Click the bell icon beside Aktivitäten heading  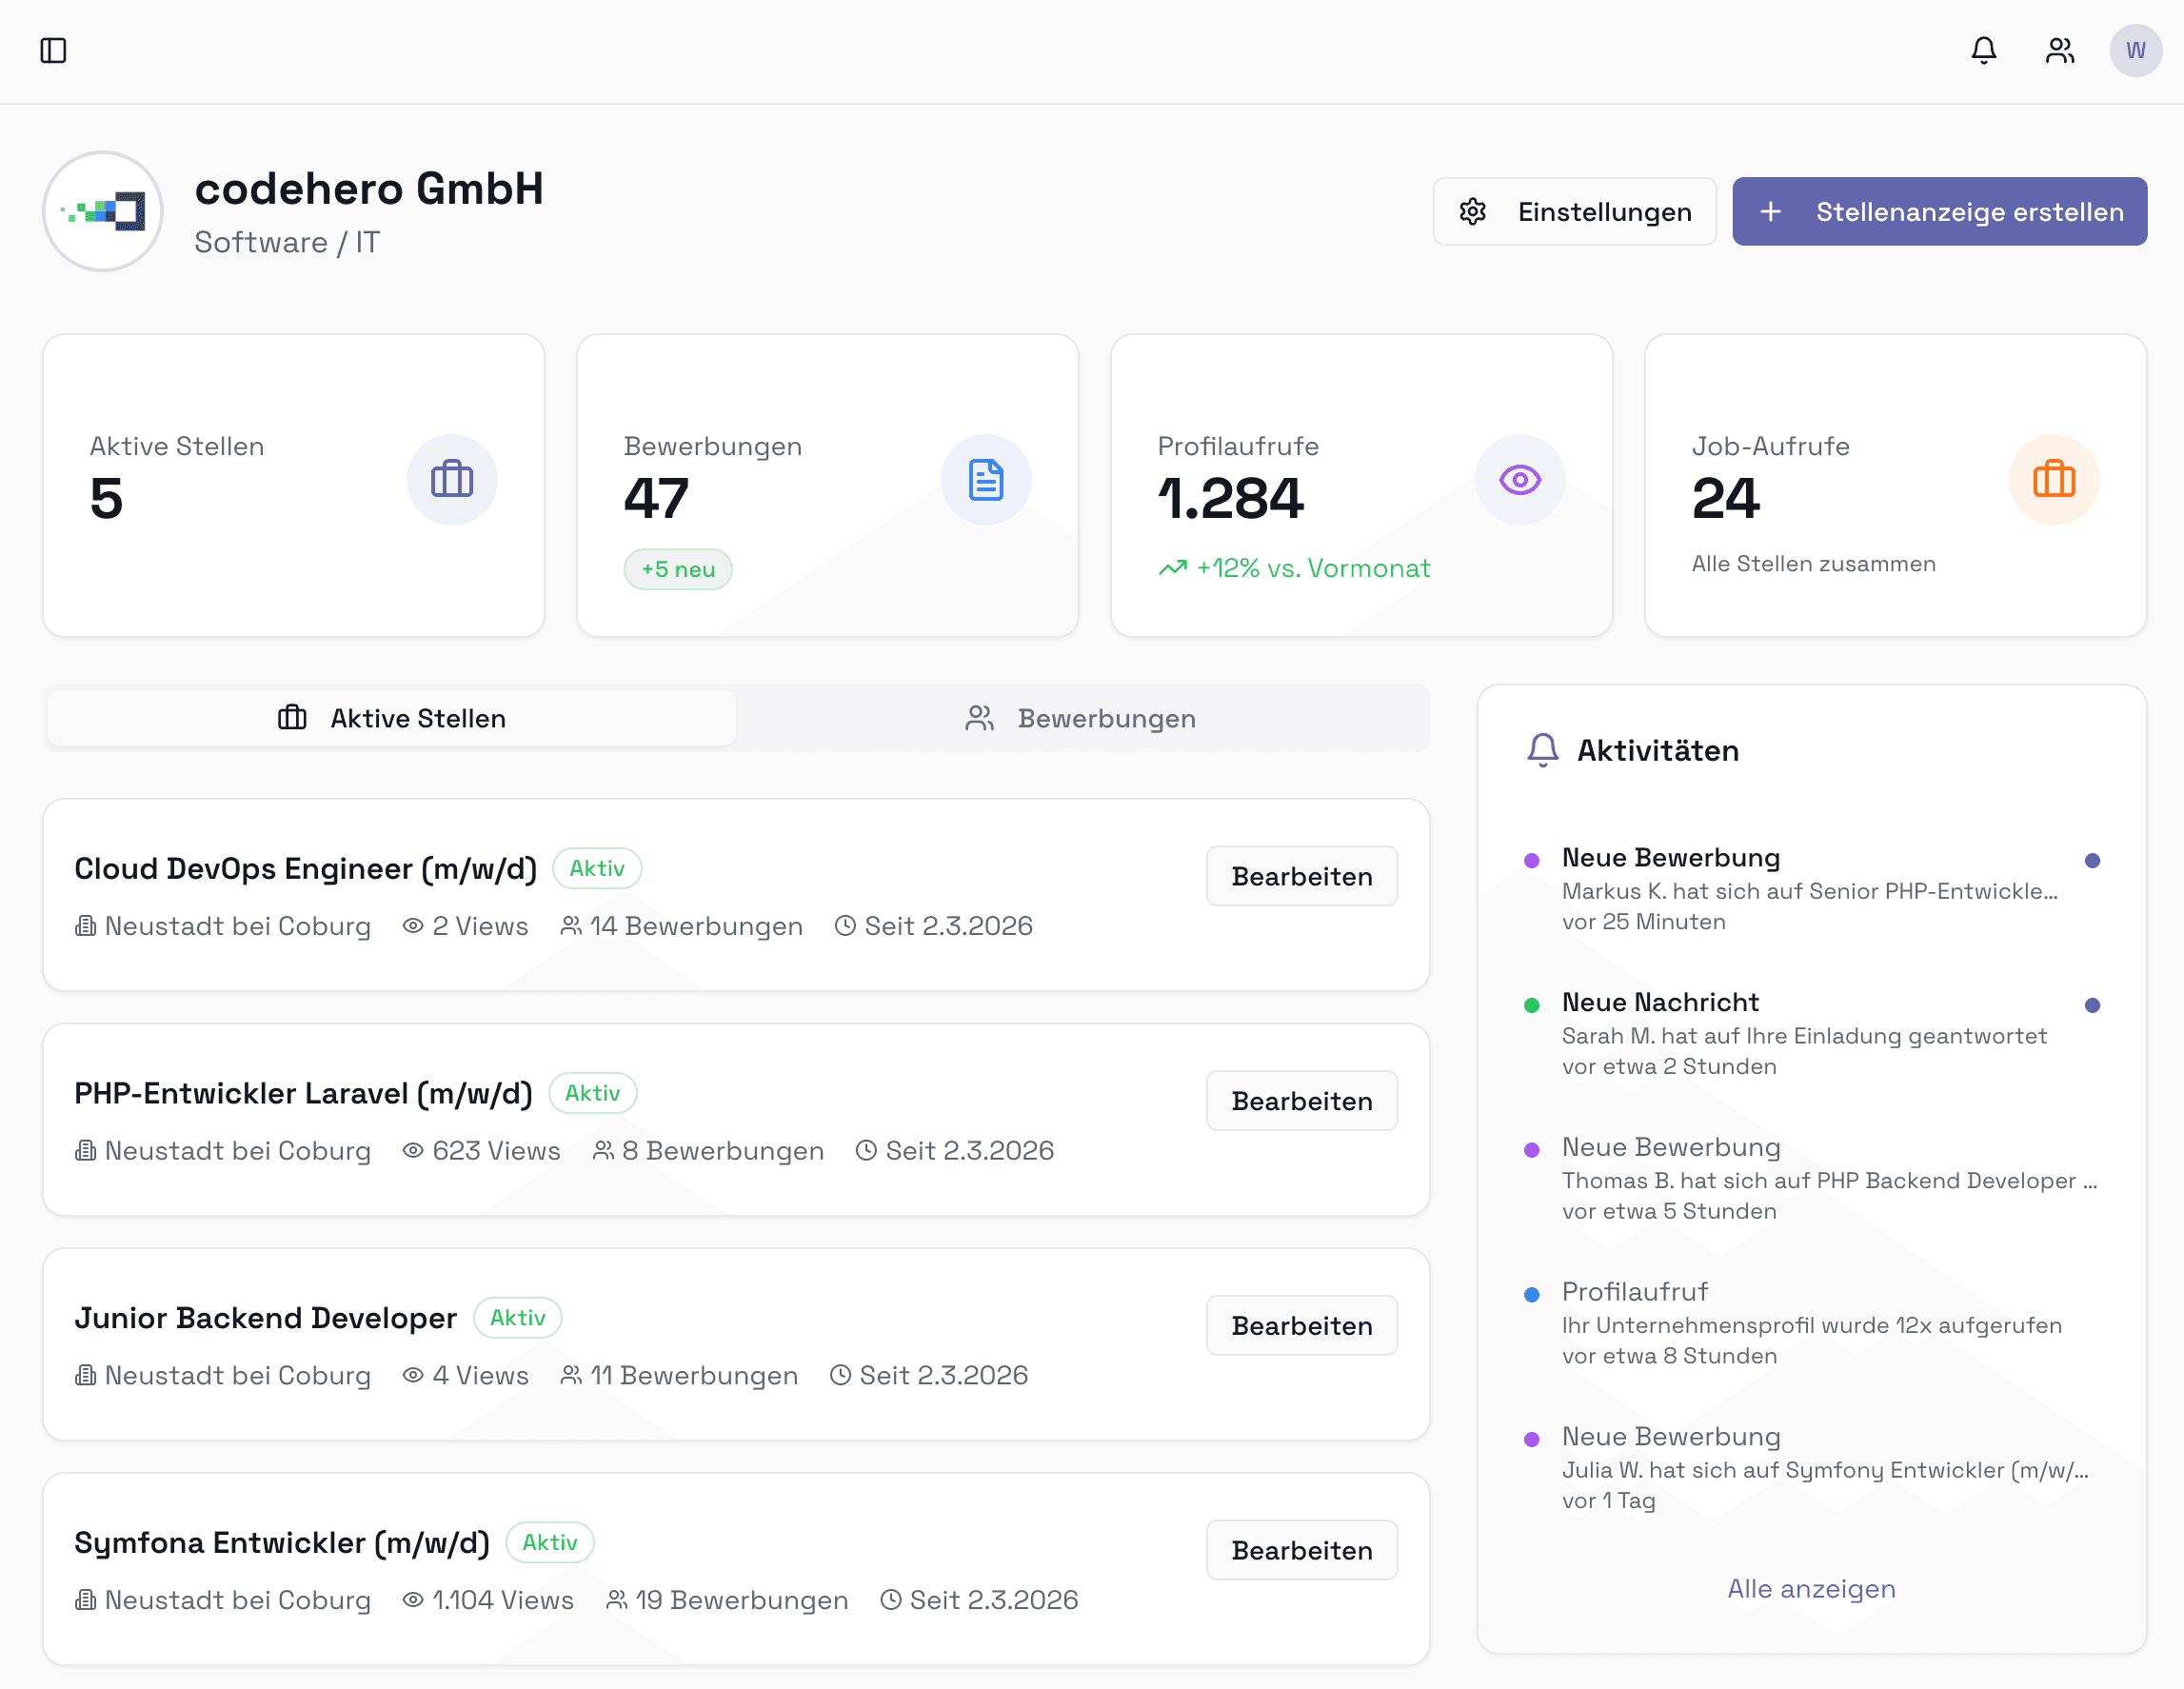point(1541,750)
